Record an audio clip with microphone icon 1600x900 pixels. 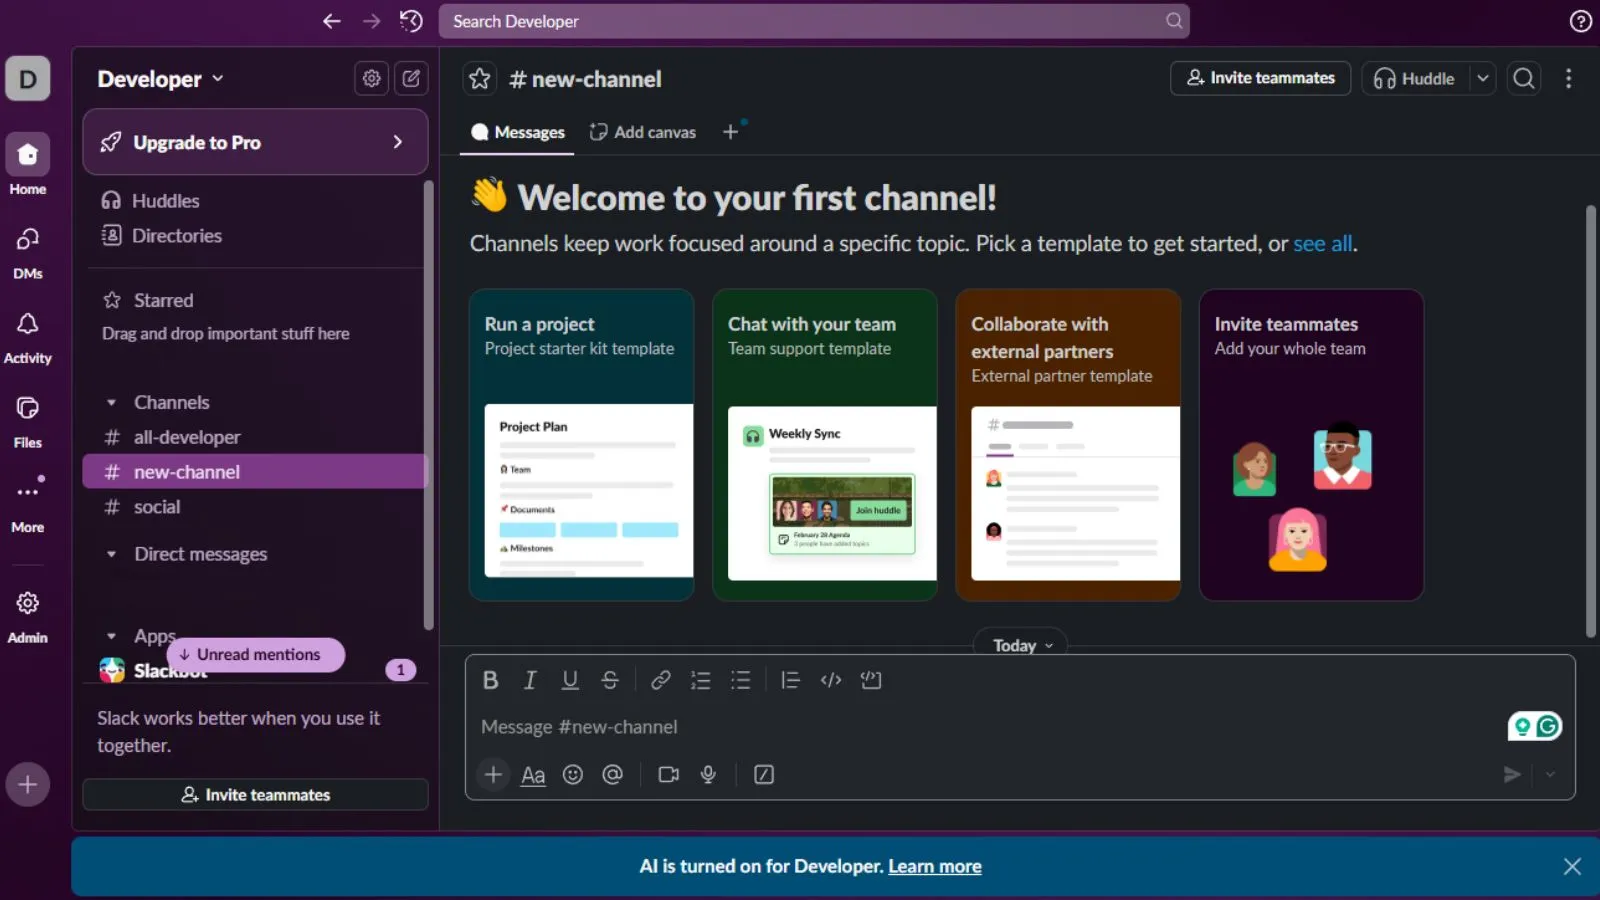(708, 775)
